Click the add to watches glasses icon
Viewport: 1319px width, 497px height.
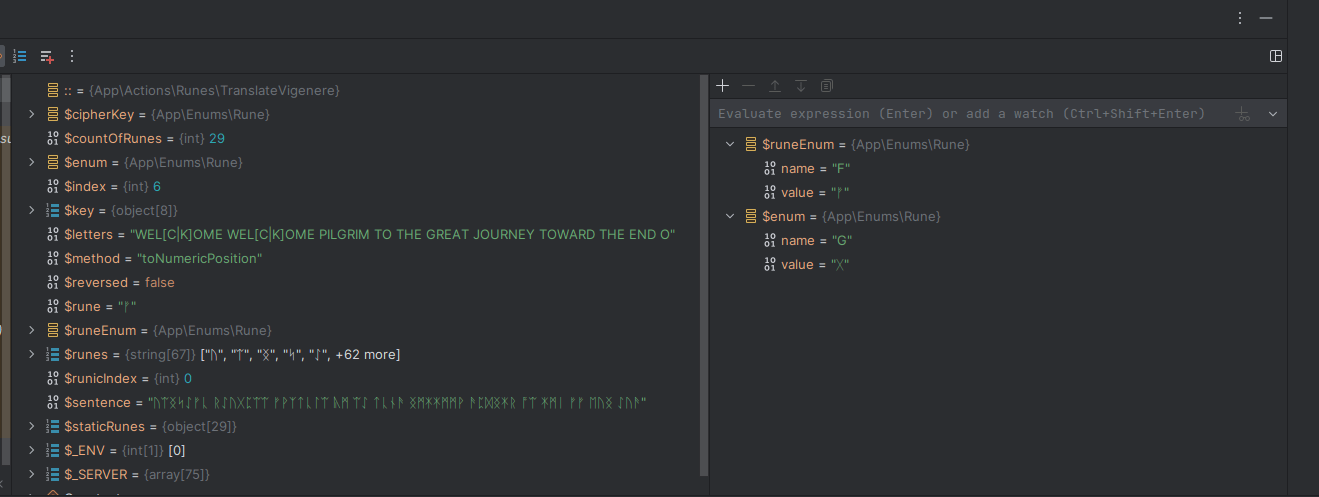(x=1243, y=114)
